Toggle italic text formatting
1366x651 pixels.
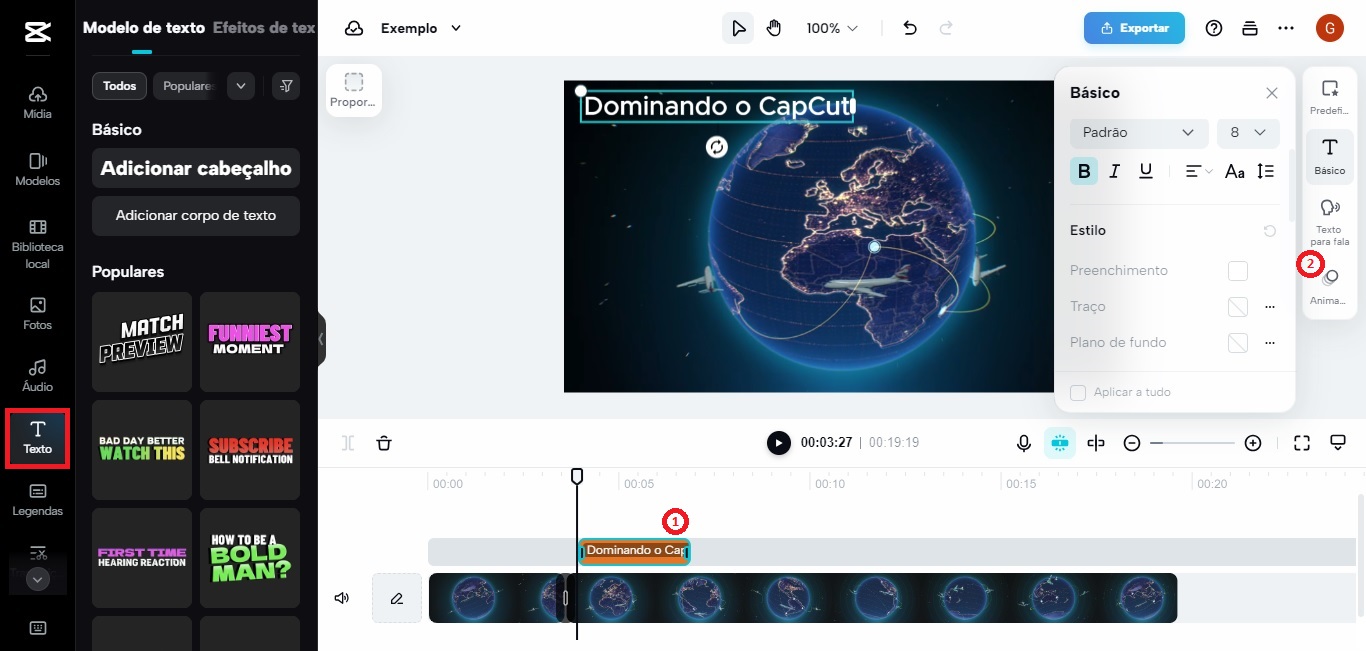[x=1115, y=171]
